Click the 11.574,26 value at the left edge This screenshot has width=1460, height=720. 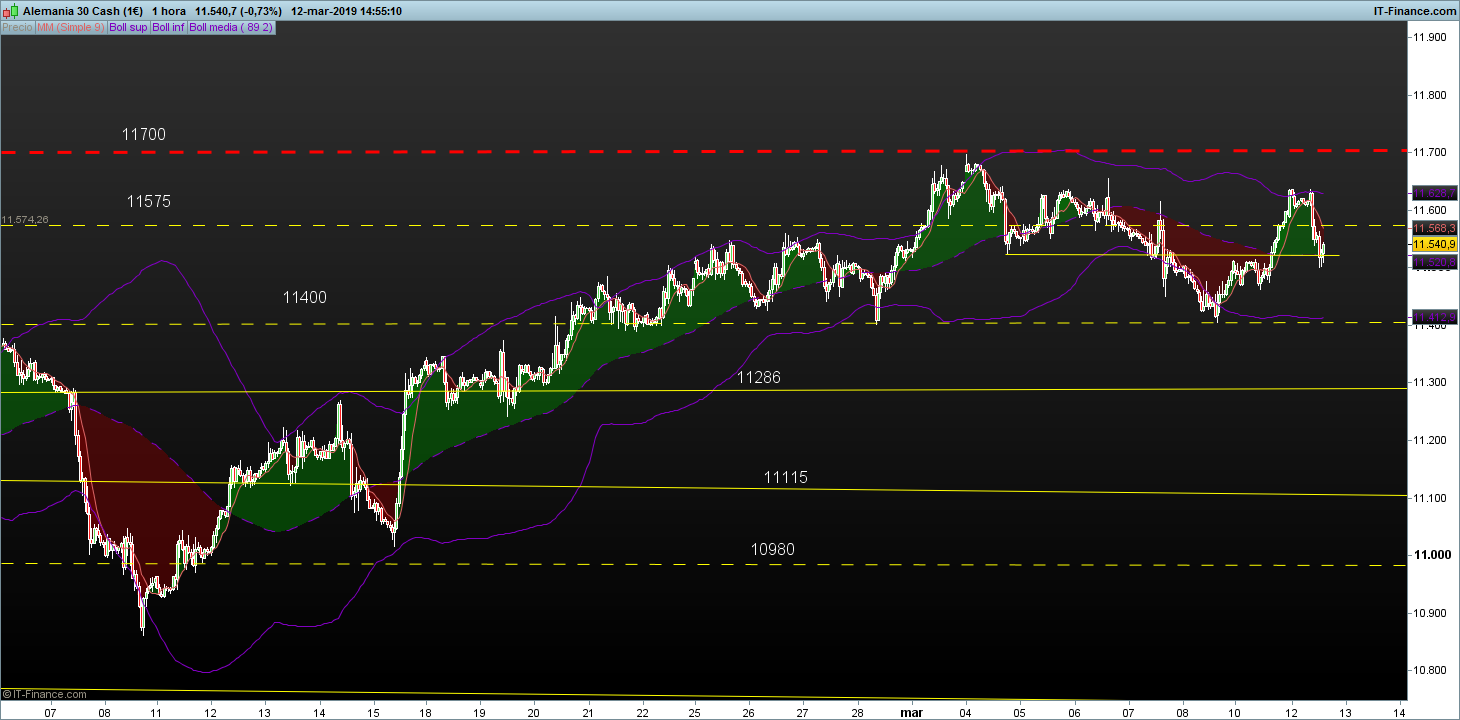(x=24, y=220)
